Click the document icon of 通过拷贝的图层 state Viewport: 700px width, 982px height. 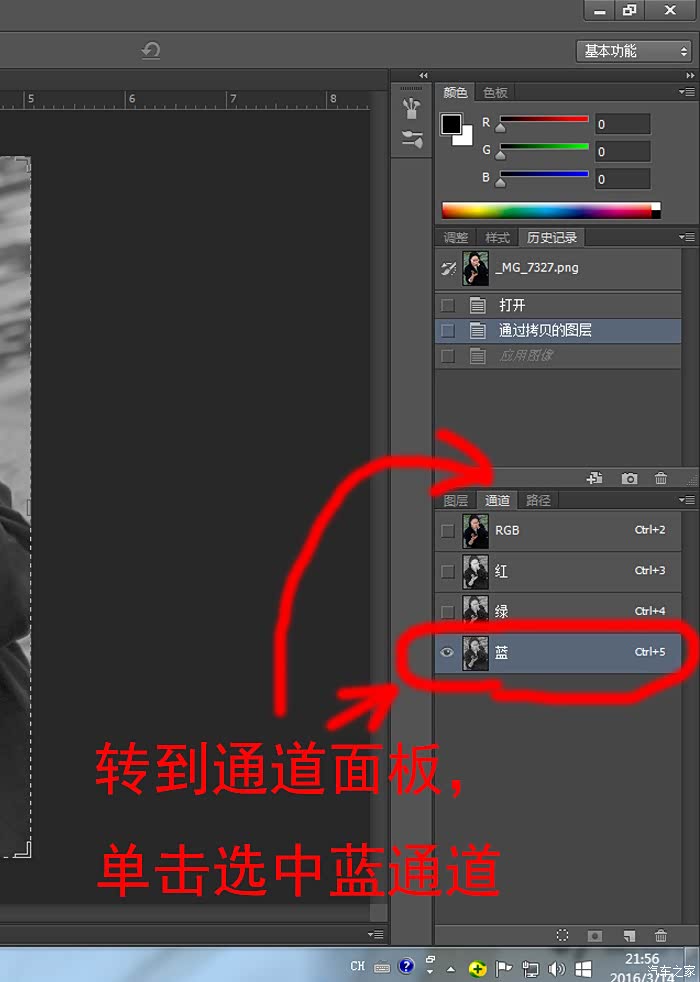tap(477, 330)
